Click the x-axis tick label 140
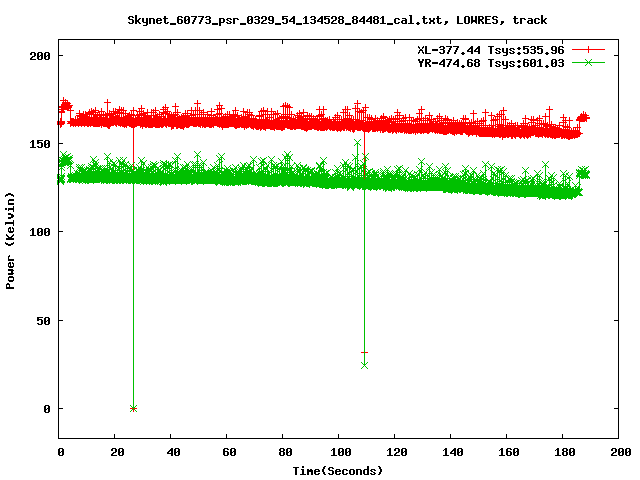The width and height of the screenshot is (640, 480). [453, 452]
